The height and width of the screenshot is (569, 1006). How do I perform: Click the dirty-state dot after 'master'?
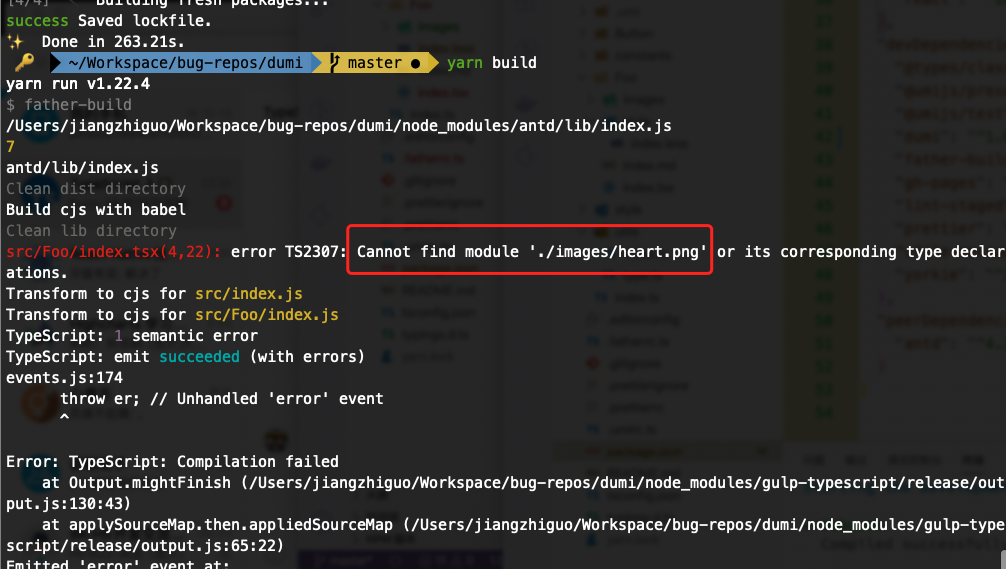click(415, 64)
